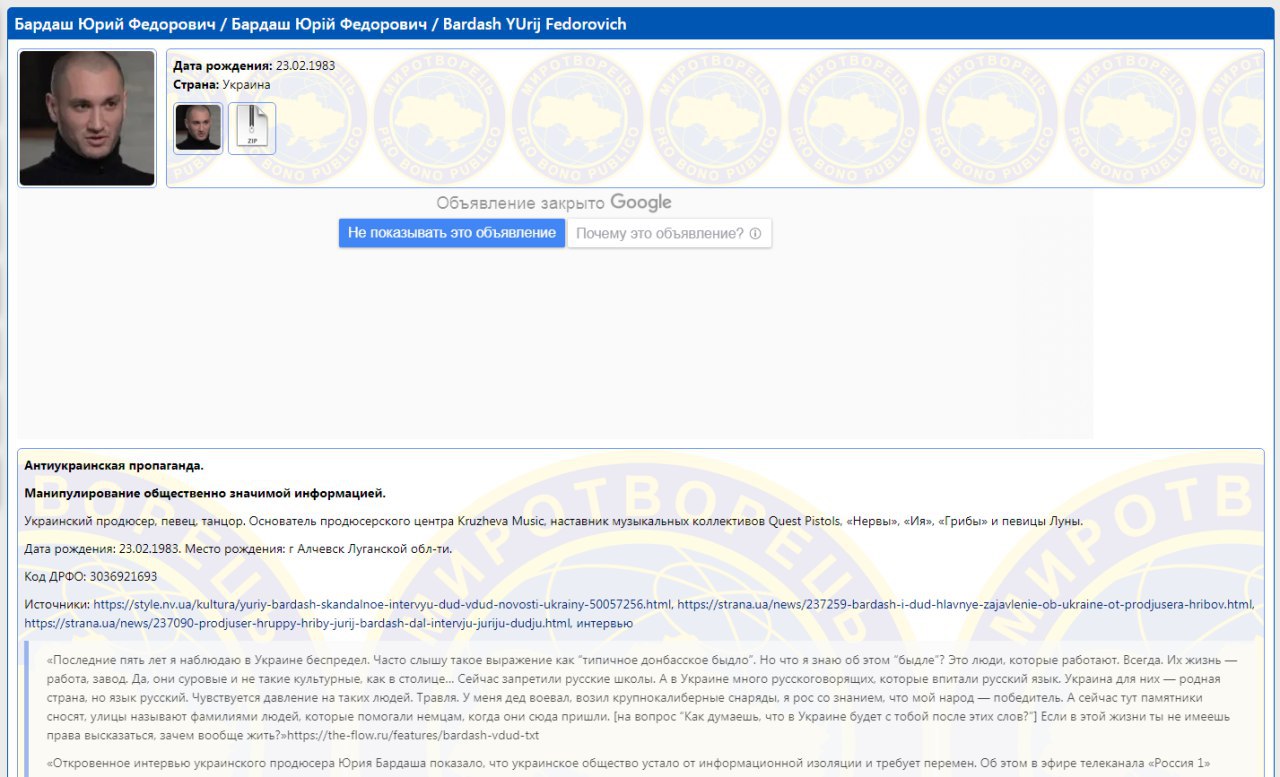Select the 'Код ДРФО: 3036921693' line
Viewport: 1280px width, 777px height.
click(x=91, y=577)
